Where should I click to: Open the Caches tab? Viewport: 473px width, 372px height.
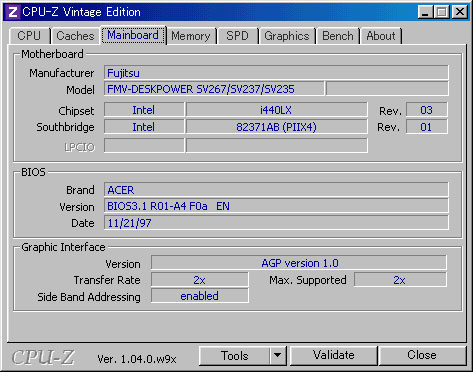[x=75, y=36]
